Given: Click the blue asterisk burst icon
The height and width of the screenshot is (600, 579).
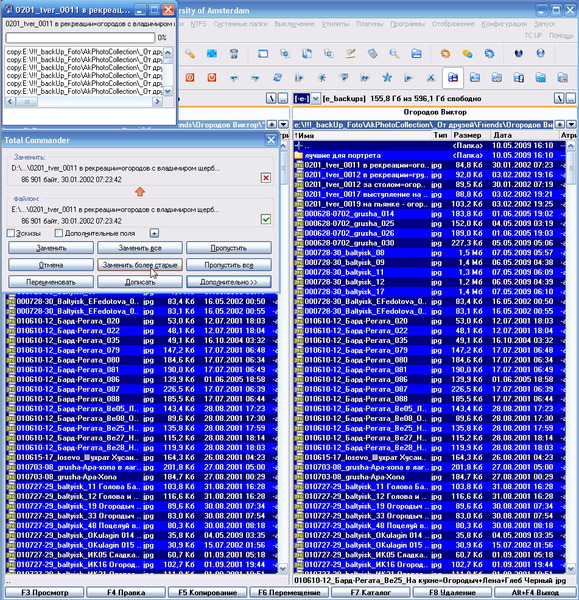Looking at the screenshot, I should (321, 78).
